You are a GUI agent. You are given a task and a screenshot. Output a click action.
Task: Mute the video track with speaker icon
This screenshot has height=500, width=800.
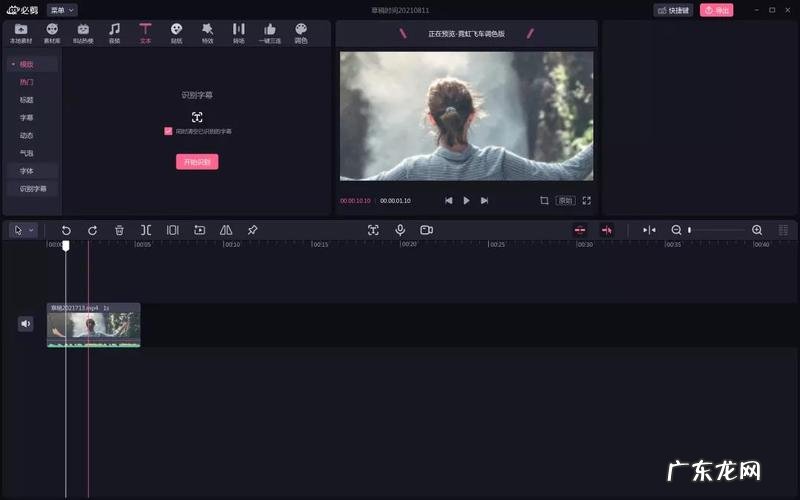point(25,323)
